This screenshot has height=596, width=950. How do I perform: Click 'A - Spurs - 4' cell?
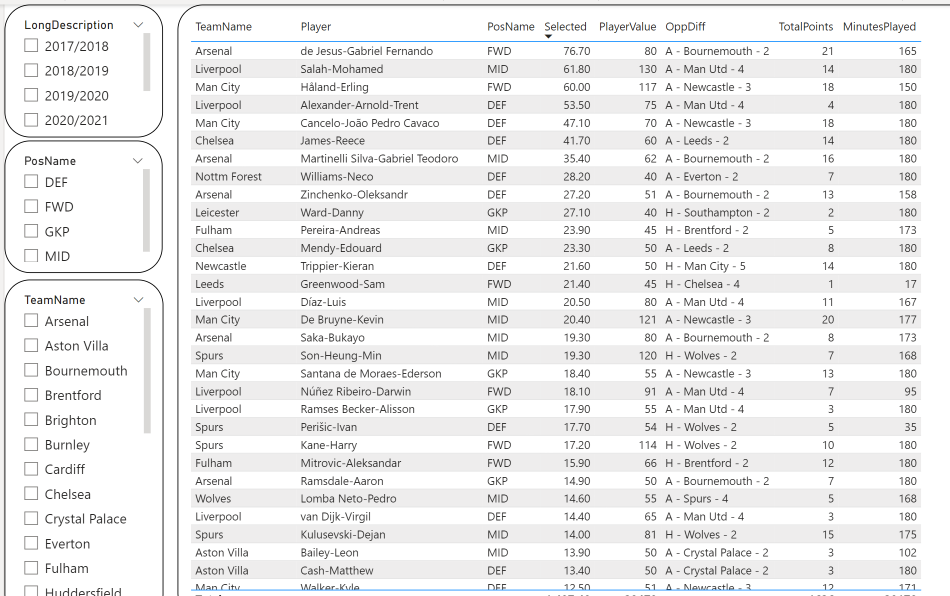pyautogui.click(x=697, y=498)
